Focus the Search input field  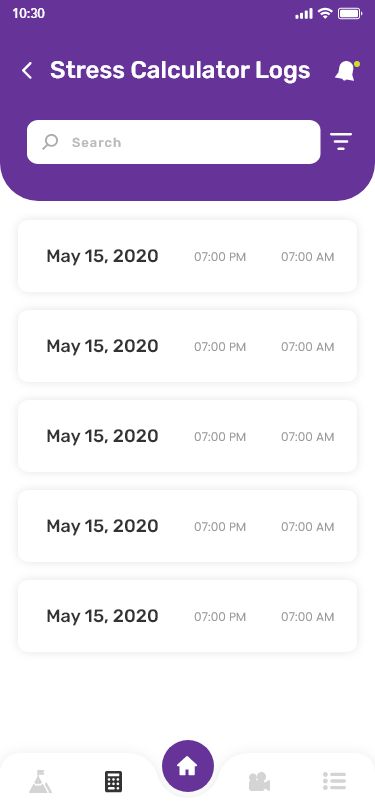click(174, 142)
